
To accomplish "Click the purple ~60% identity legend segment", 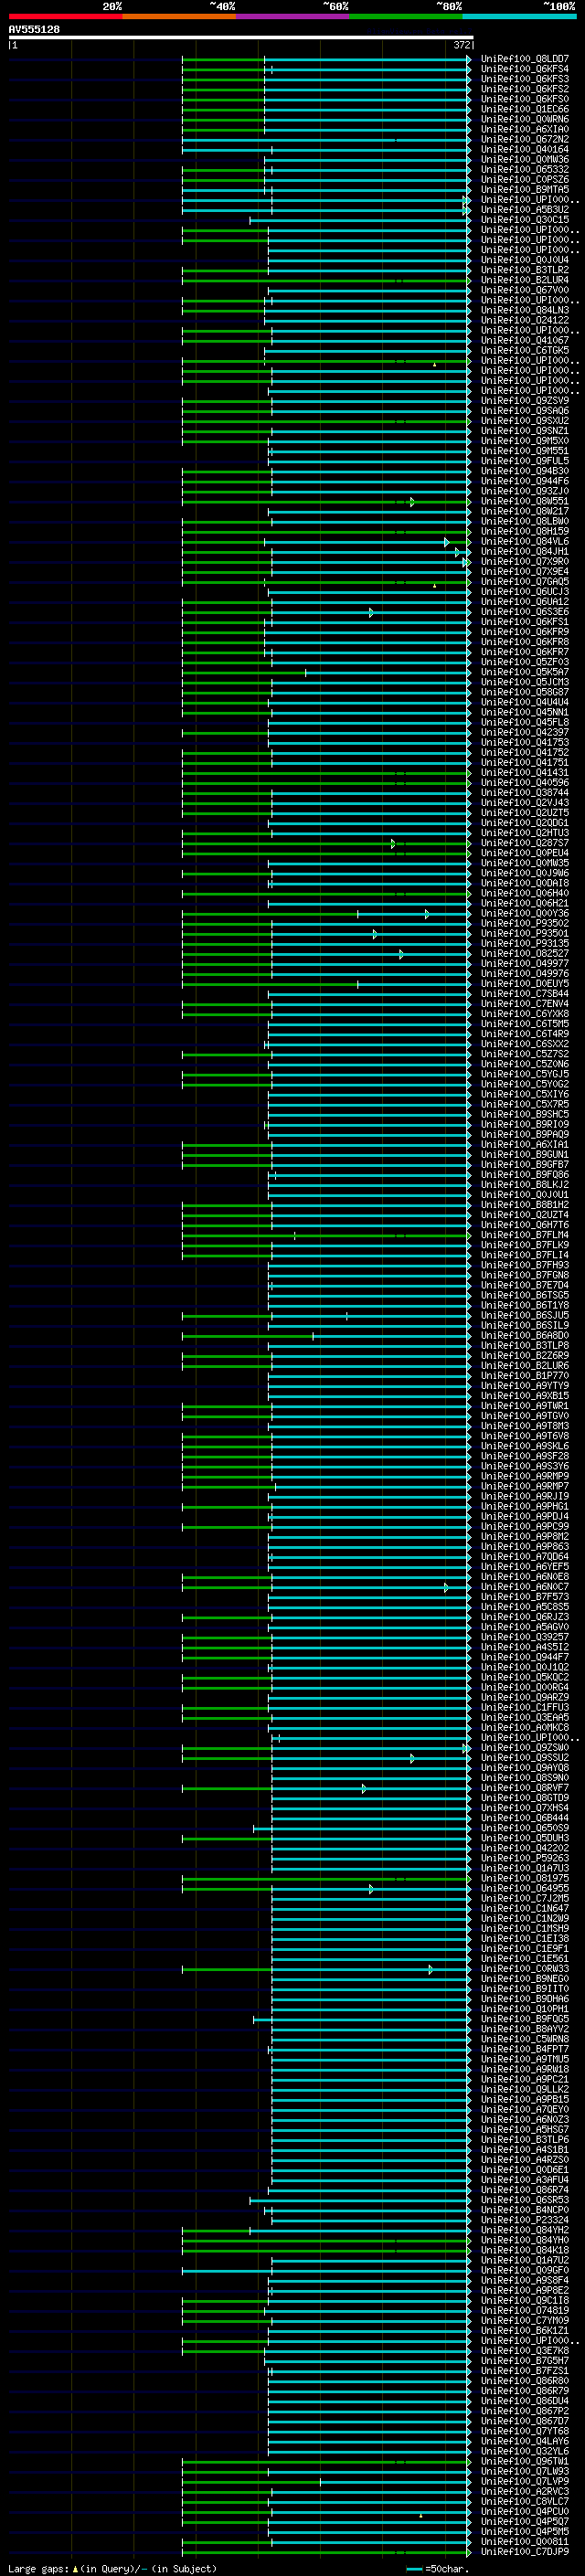I will pos(293,16).
